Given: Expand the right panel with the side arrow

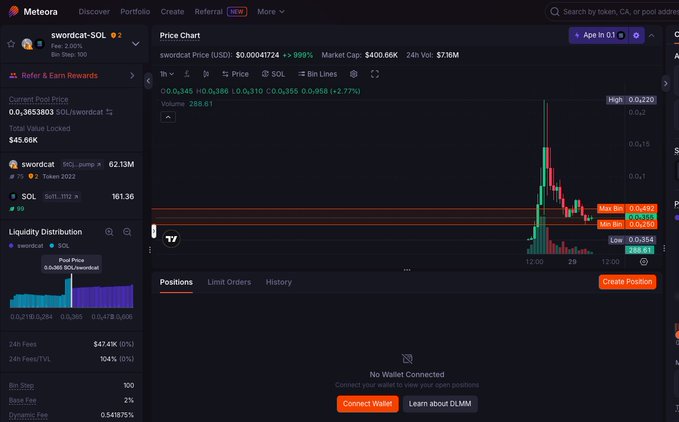Looking at the screenshot, I should (666, 83).
